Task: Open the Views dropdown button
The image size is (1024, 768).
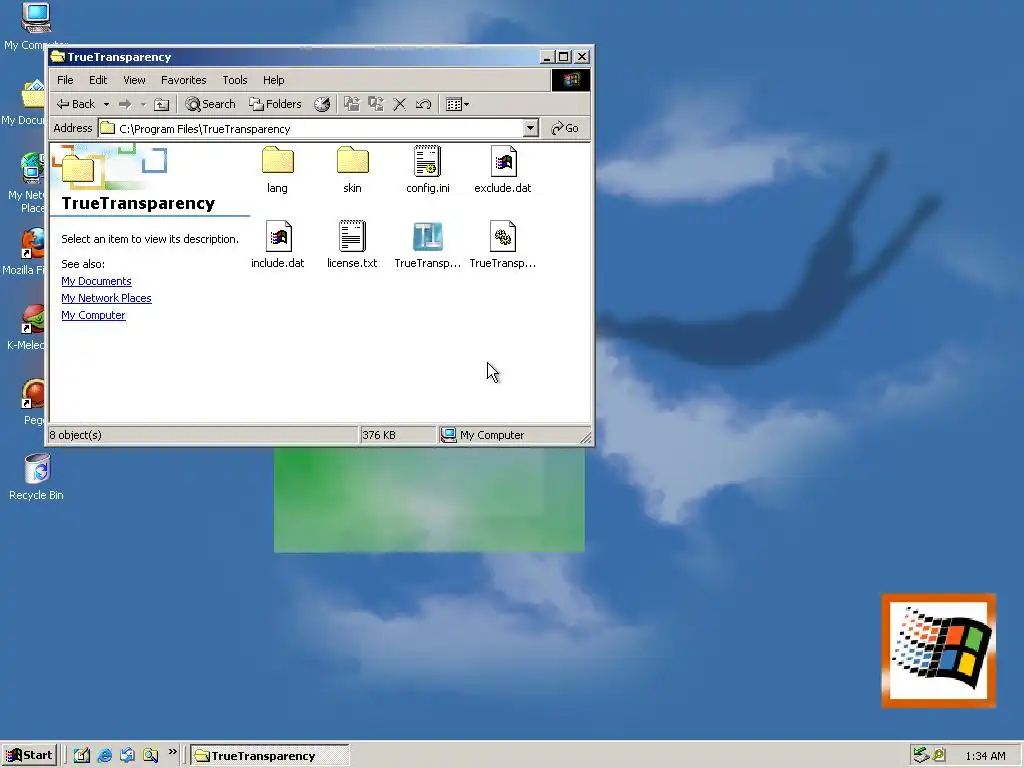Action: [x=457, y=104]
